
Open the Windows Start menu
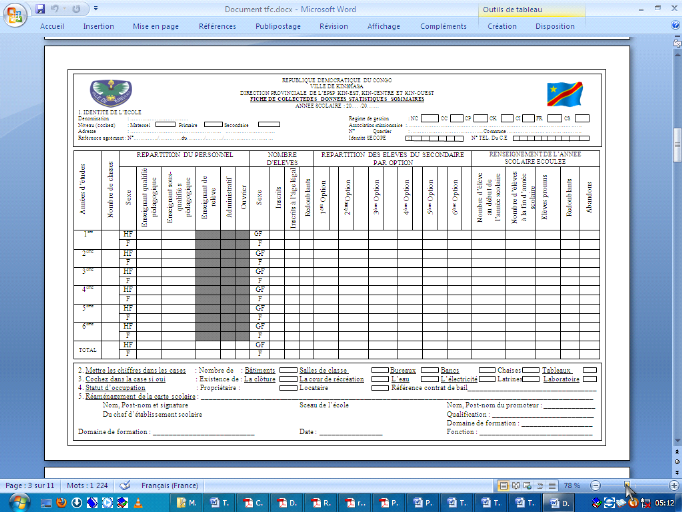click(20, 503)
